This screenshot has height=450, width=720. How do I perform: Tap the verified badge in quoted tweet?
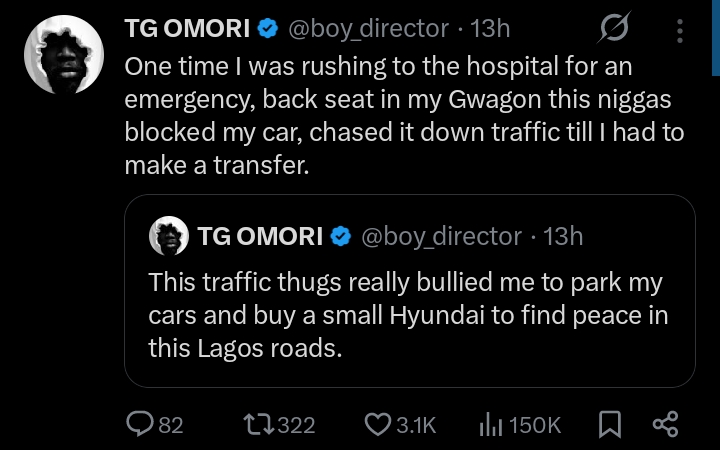click(x=340, y=237)
